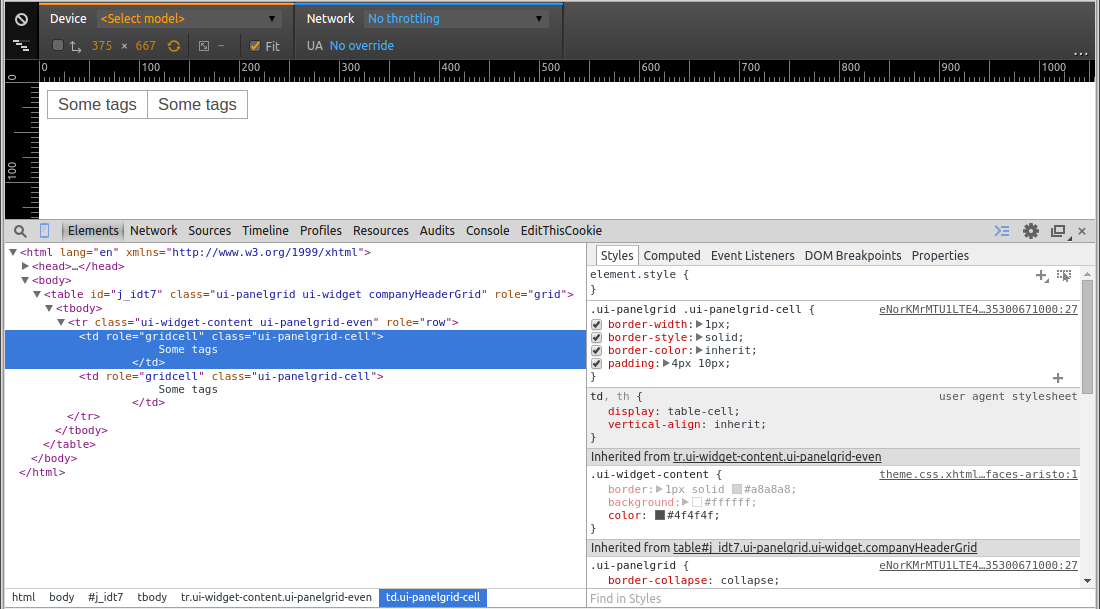Disable the border-style property checkbox
The image size is (1100, 609).
click(x=596, y=337)
